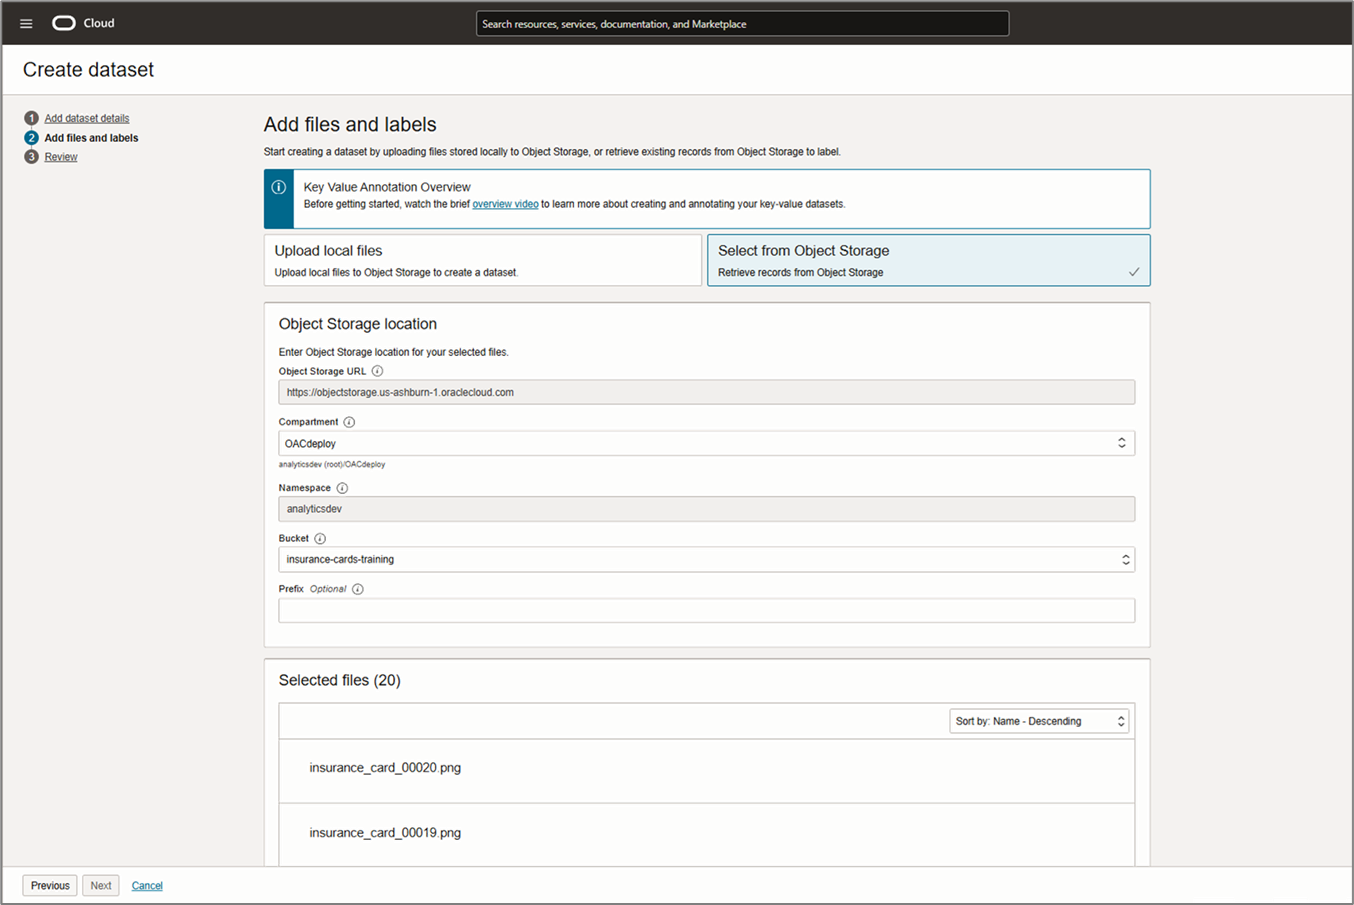
Task: Click the info icon on Key Value Annotation banner
Action: point(278,188)
